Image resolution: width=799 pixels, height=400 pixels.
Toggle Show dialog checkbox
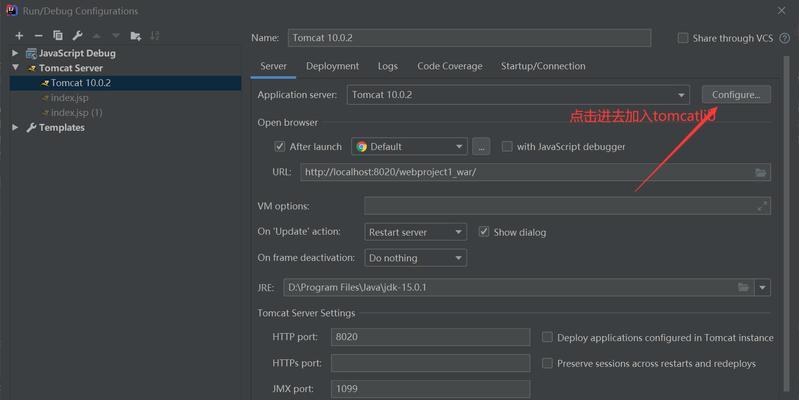484,232
